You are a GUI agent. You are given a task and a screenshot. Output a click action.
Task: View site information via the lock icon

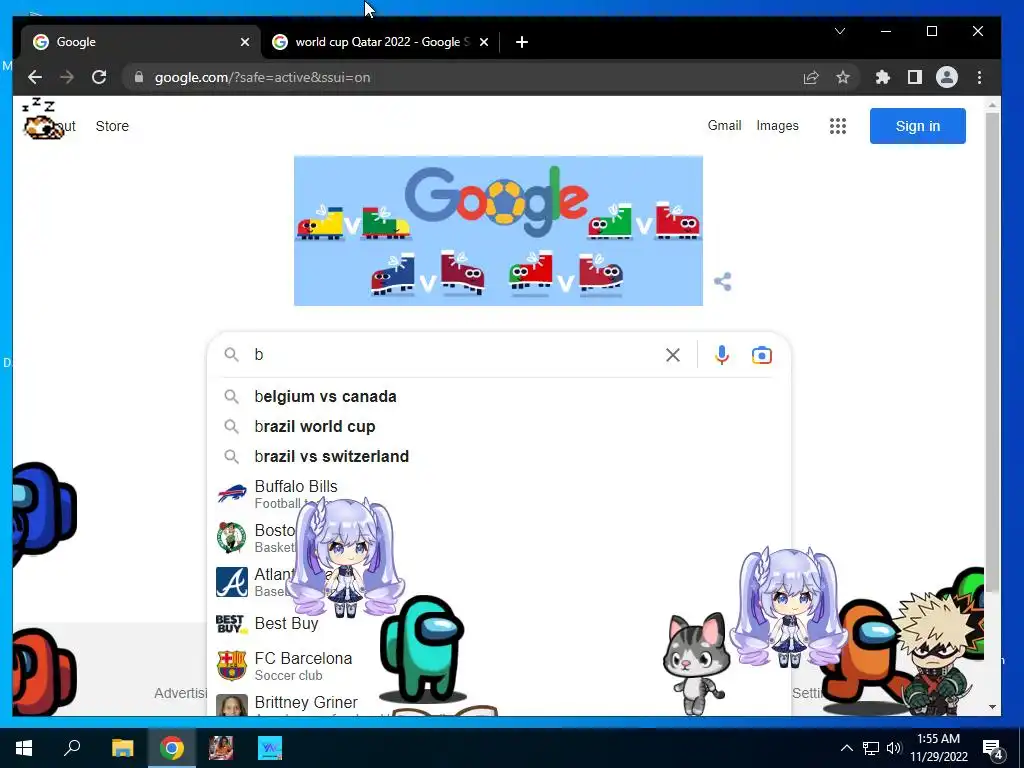[x=138, y=77]
